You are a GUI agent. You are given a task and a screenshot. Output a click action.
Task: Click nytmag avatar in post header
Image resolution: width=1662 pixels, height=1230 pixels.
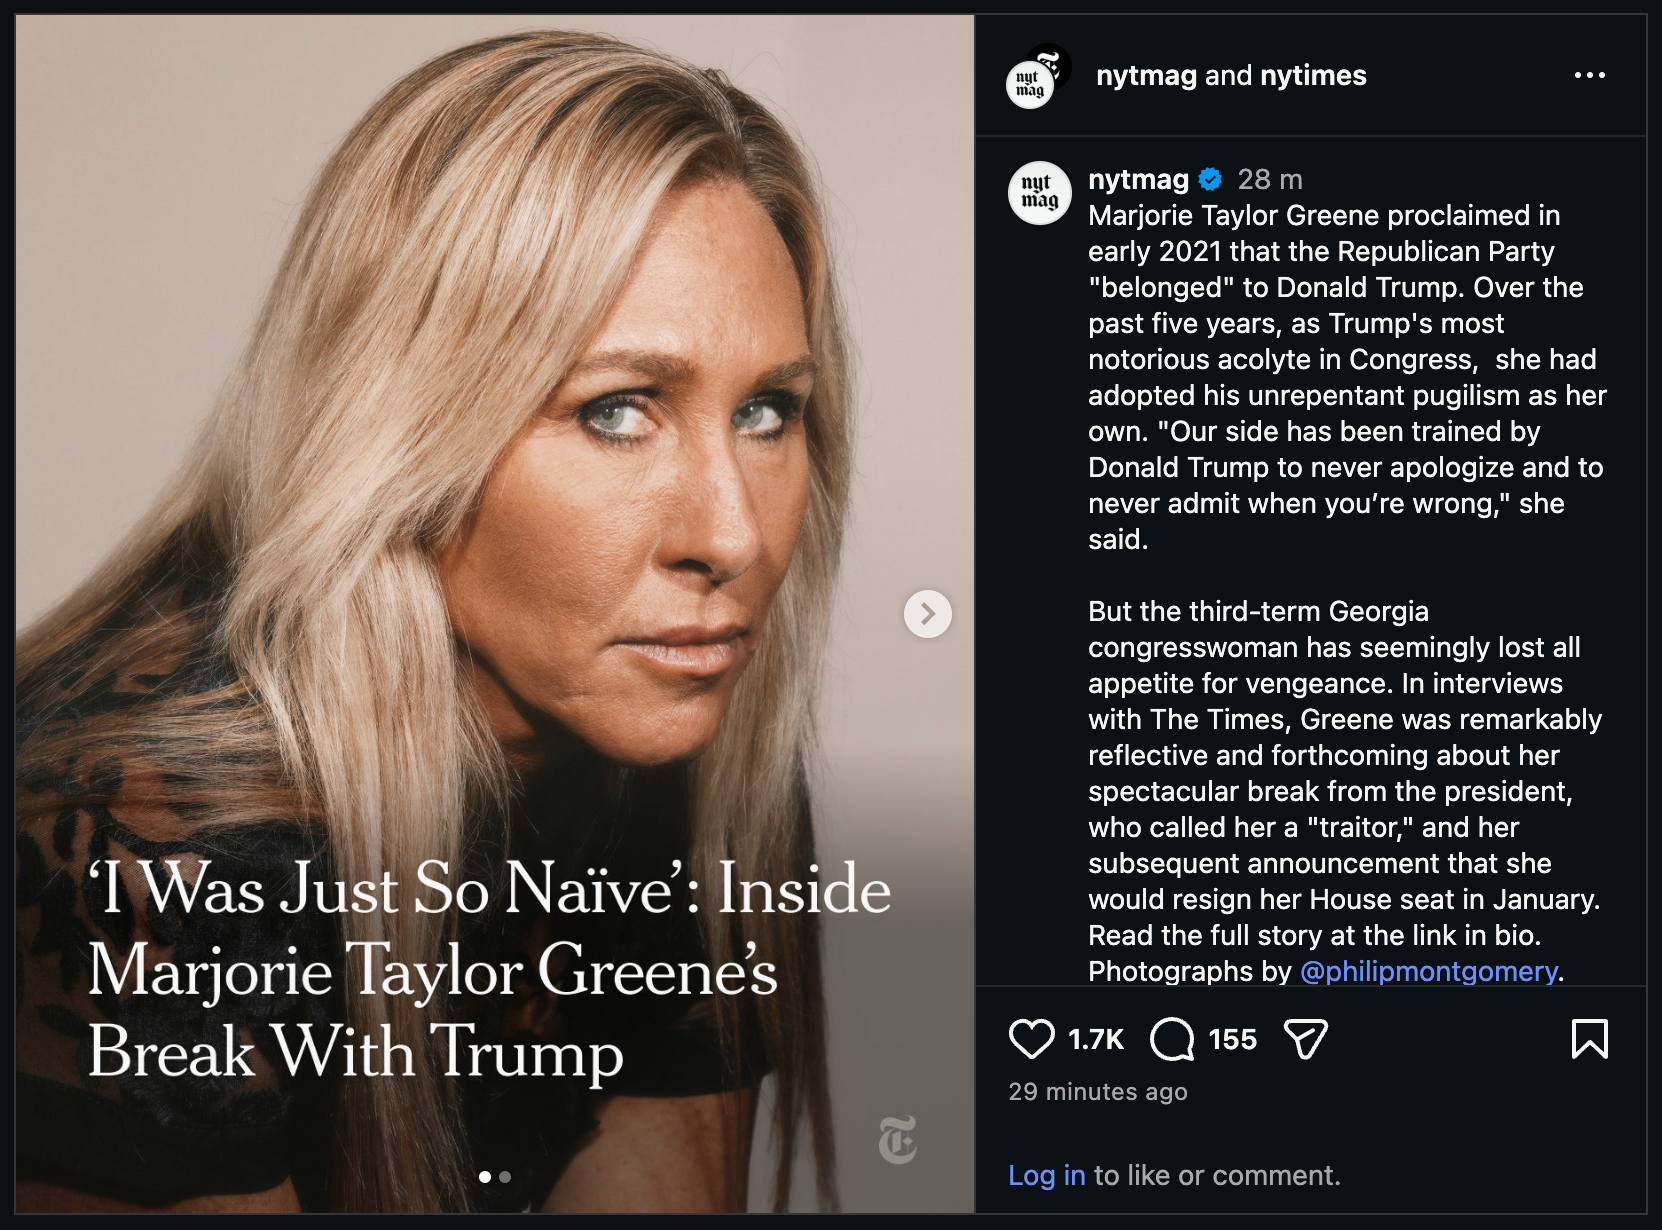(x=1030, y=84)
